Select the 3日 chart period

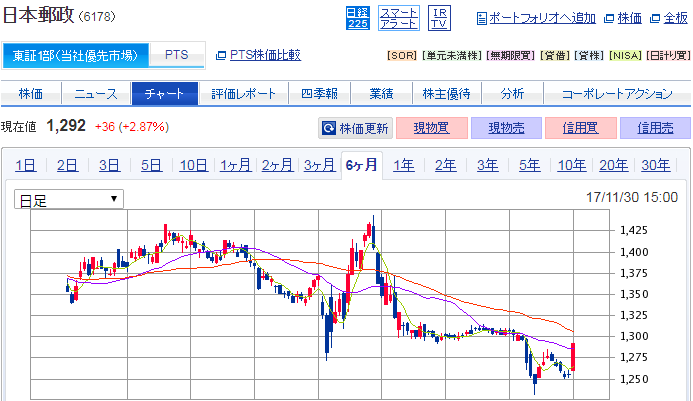109,166
